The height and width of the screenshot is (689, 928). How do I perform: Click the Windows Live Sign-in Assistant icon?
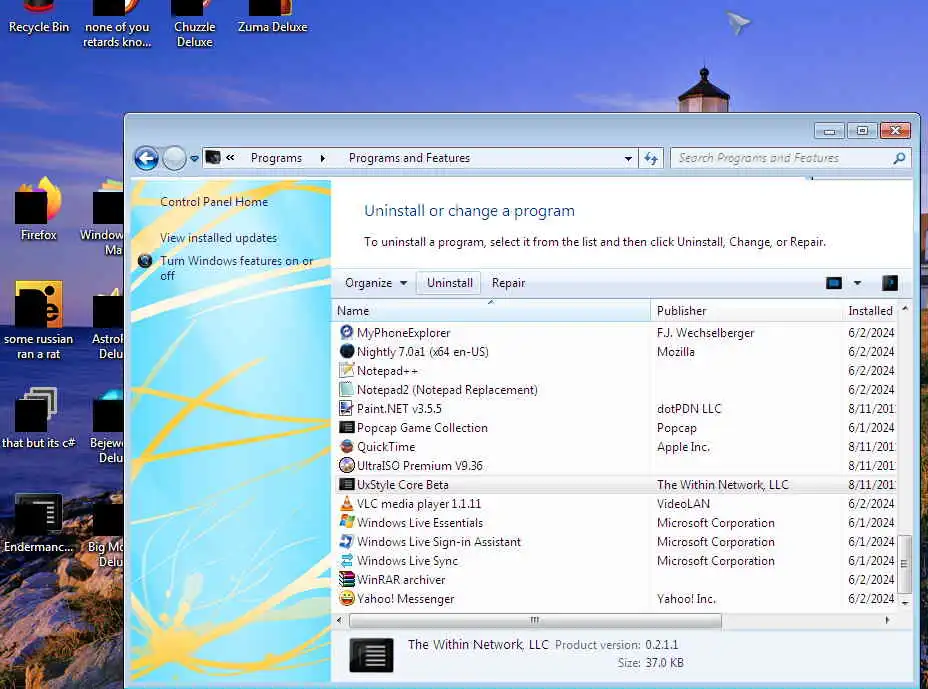point(346,542)
